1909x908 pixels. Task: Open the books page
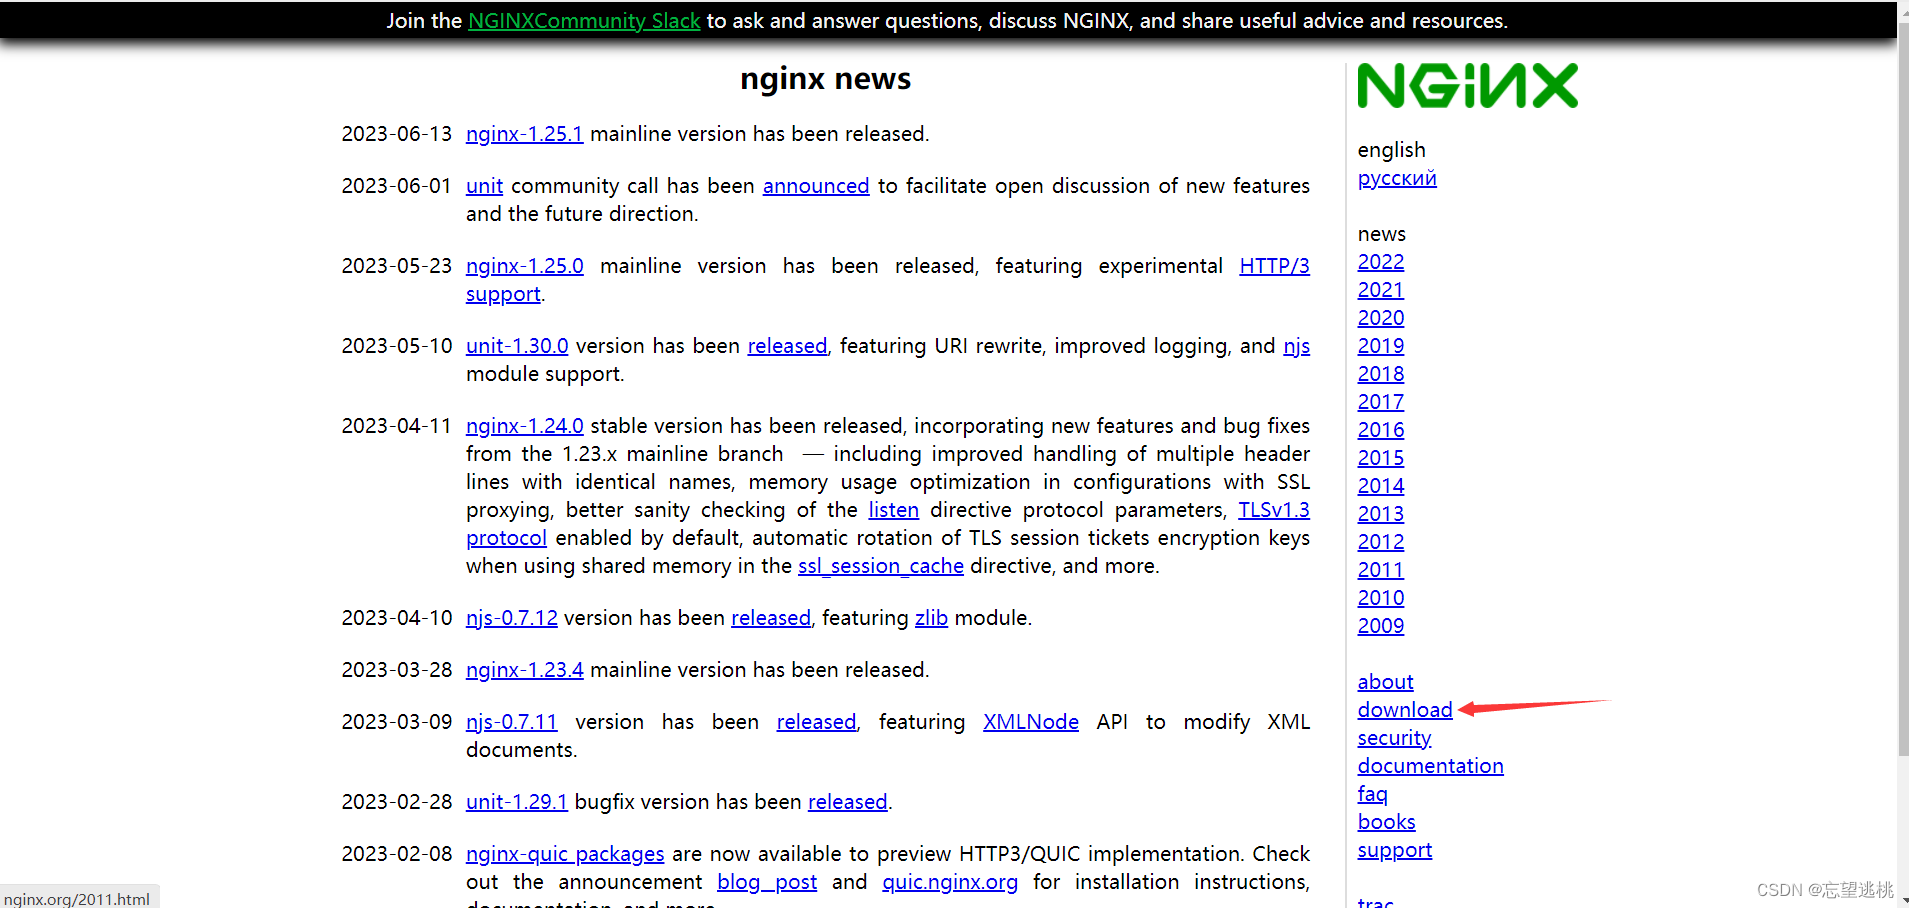click(1386, 822)
